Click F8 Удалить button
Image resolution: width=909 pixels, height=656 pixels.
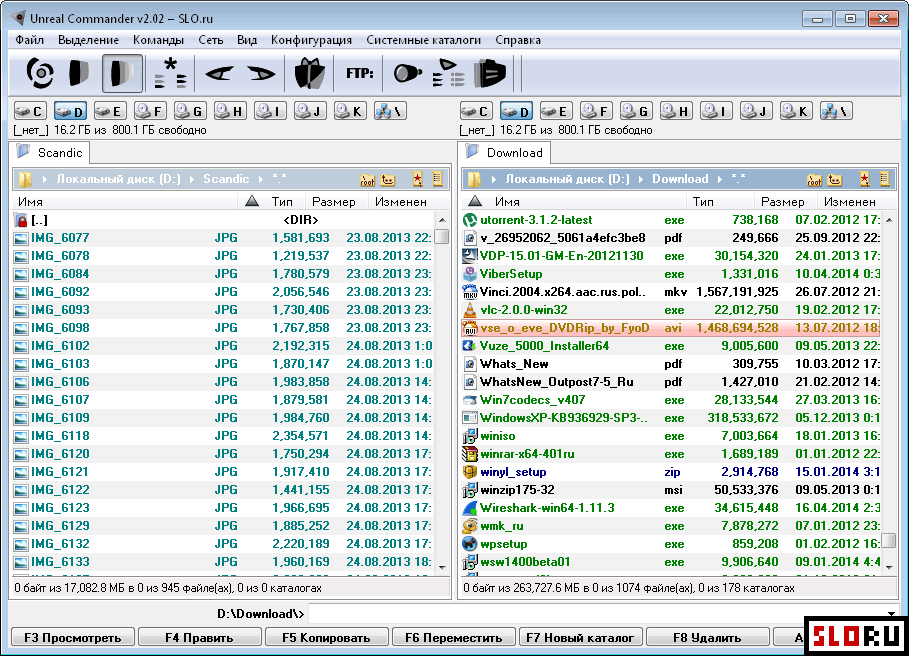coord(707,637)
